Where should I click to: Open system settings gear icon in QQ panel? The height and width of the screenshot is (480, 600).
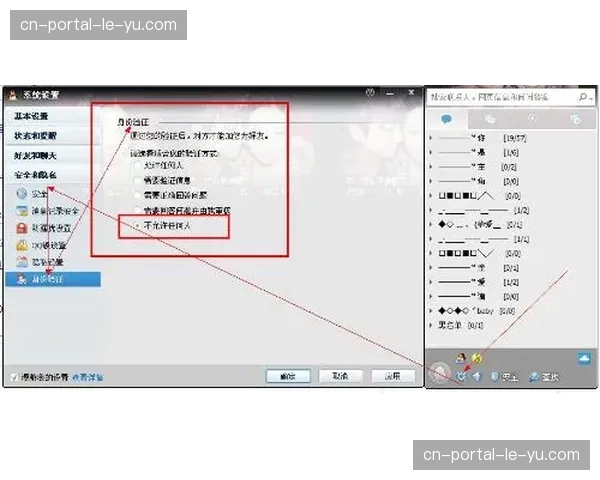461,377
